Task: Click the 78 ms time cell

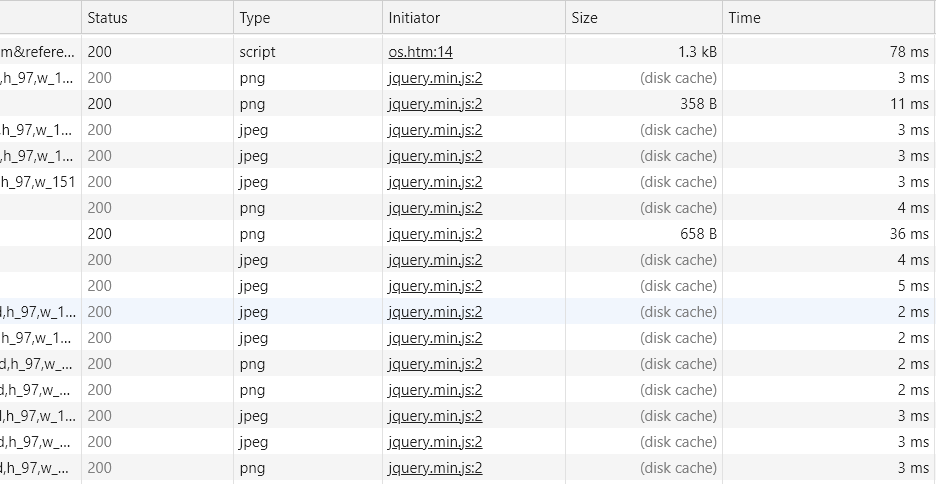Action: coord(909,52)
